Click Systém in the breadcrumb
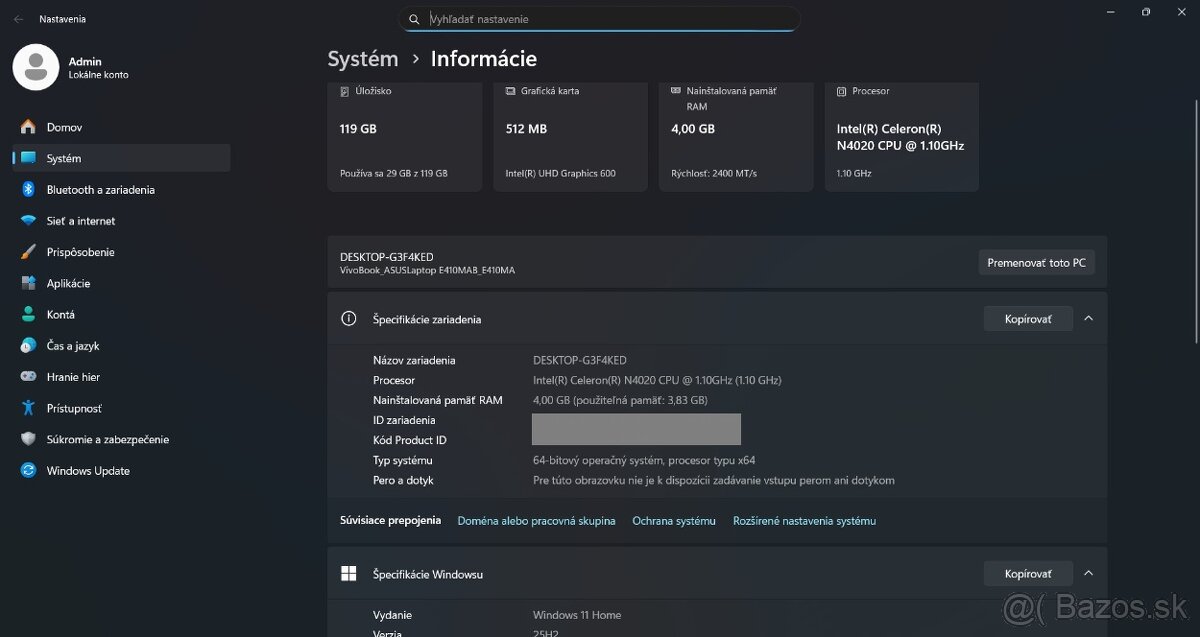 tap(363, 59)
